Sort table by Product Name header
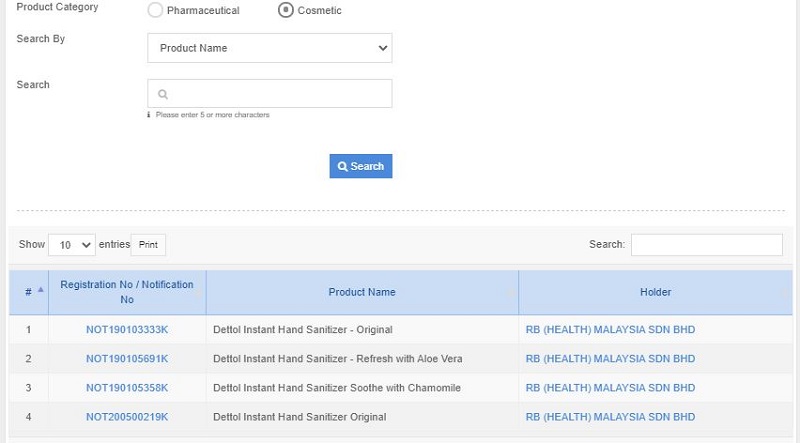Screen dimensions: 800x443 tap(362, 292)
